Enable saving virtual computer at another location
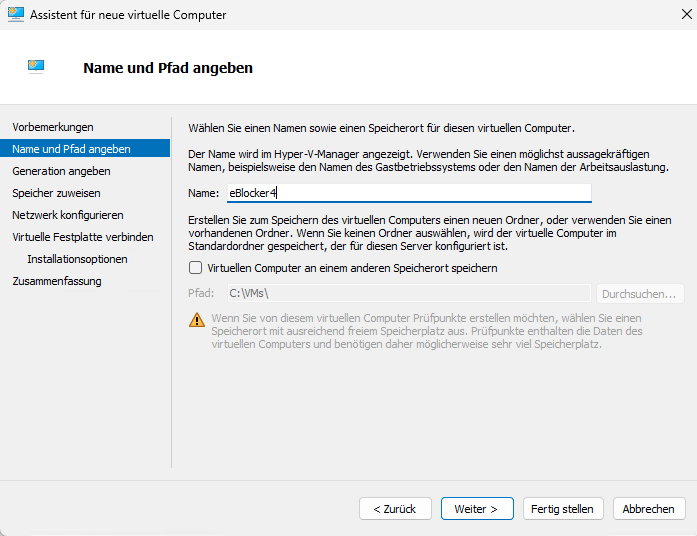Viewport: 697px width, 536px height. [x=195, y=268]
